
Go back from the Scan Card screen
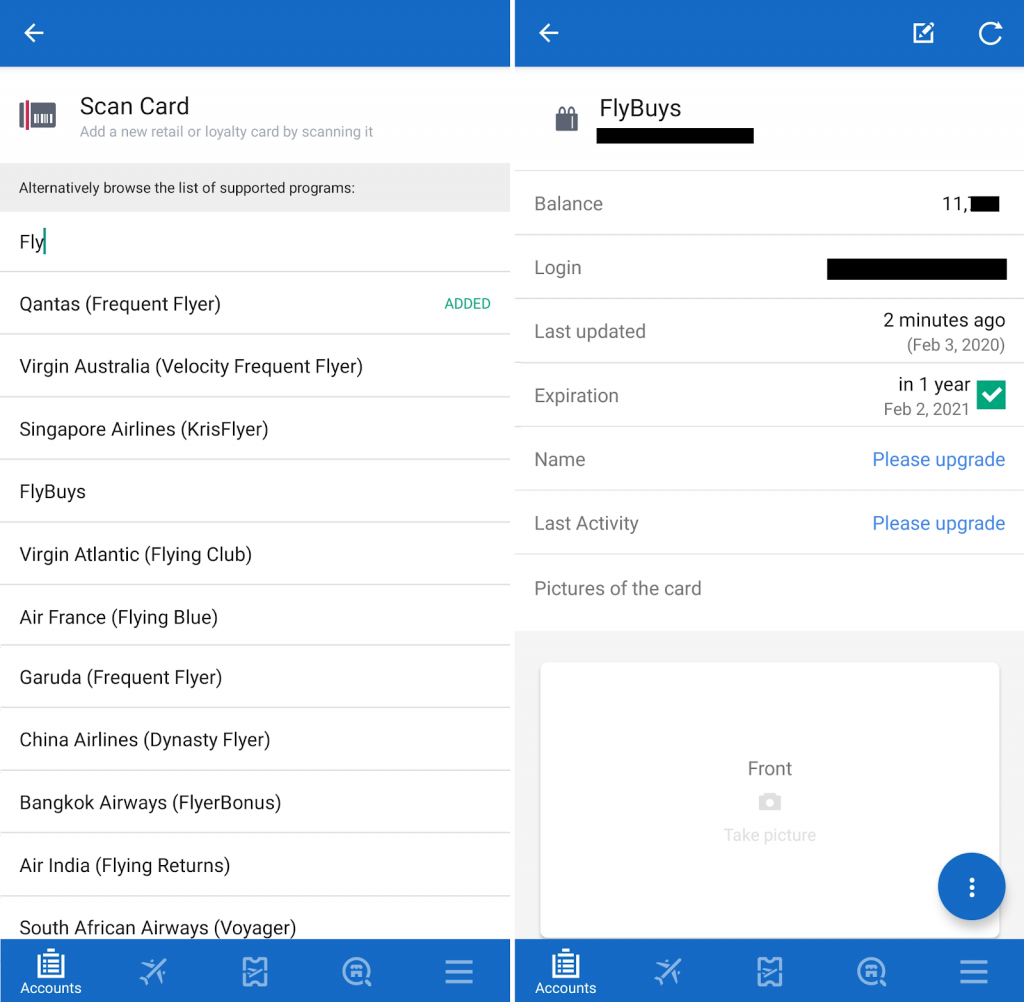click(x=33, y=33)
